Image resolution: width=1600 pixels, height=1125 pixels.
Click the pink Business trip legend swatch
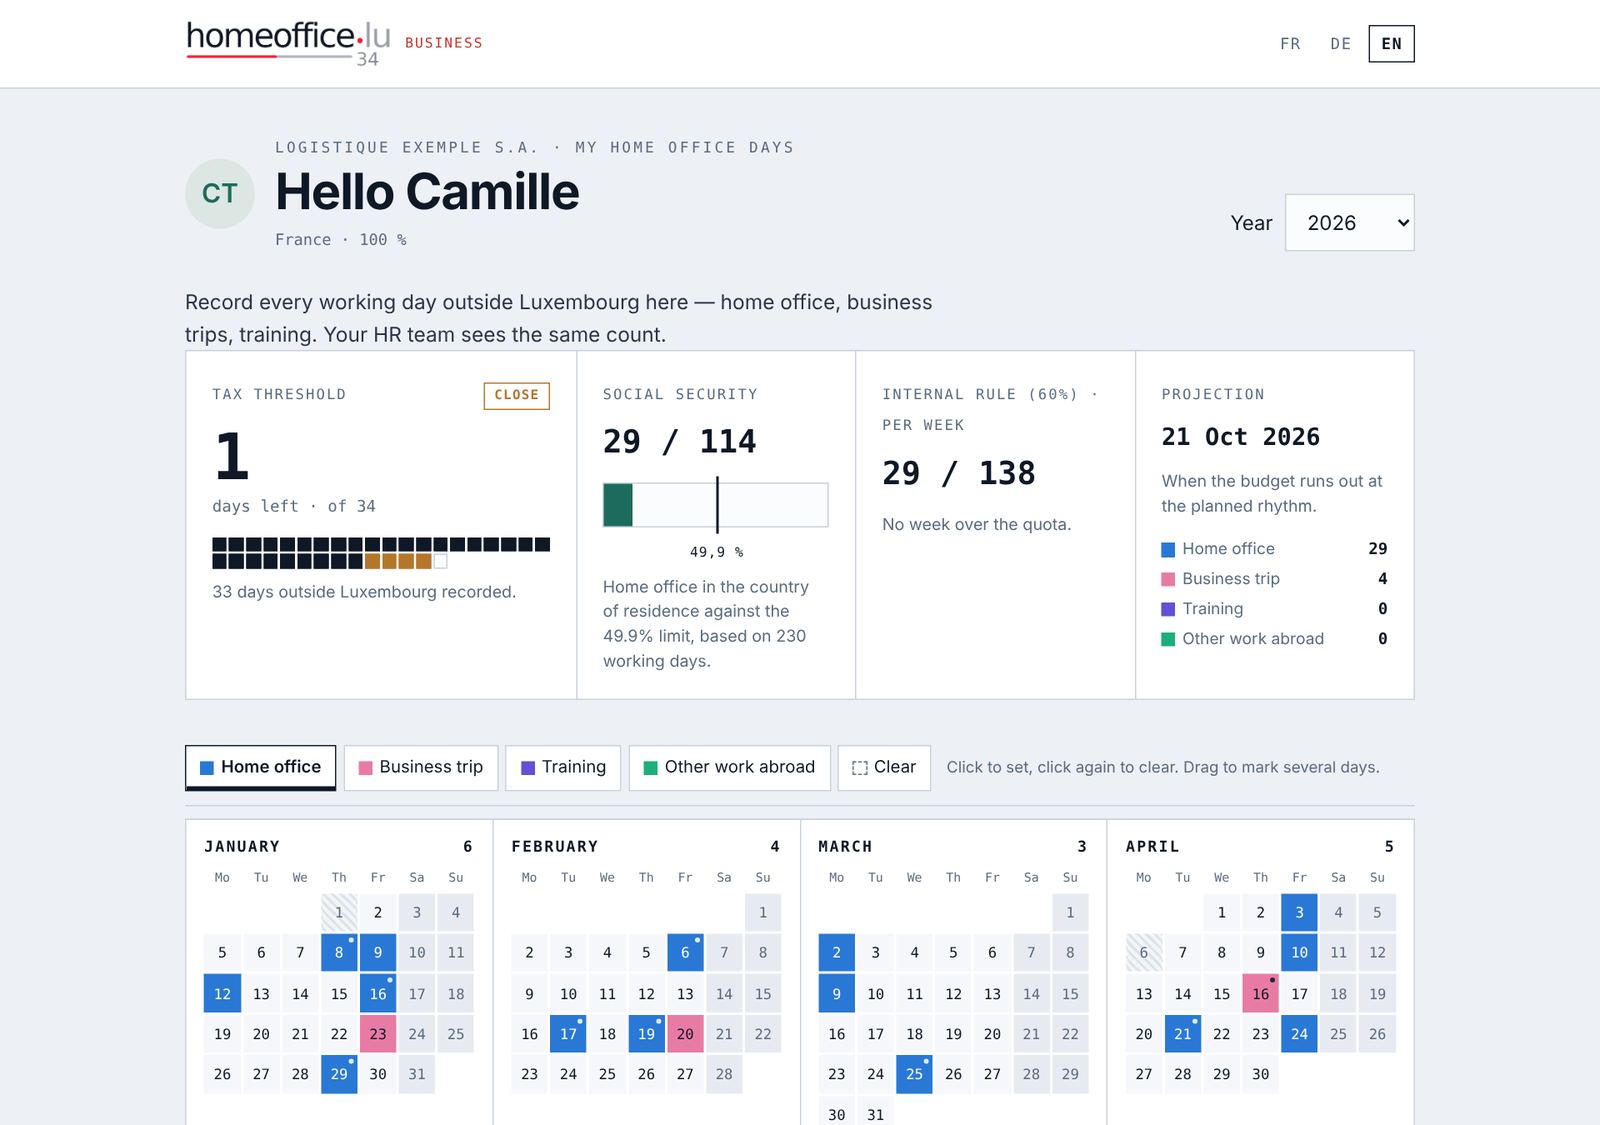pos(1168,579)
